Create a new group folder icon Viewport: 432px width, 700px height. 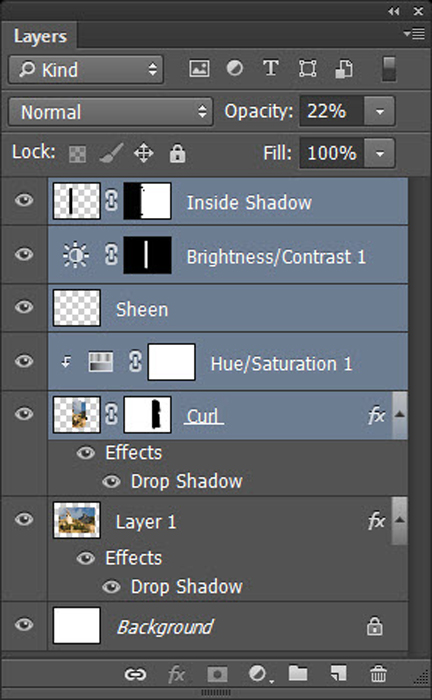tap(298, 673)
